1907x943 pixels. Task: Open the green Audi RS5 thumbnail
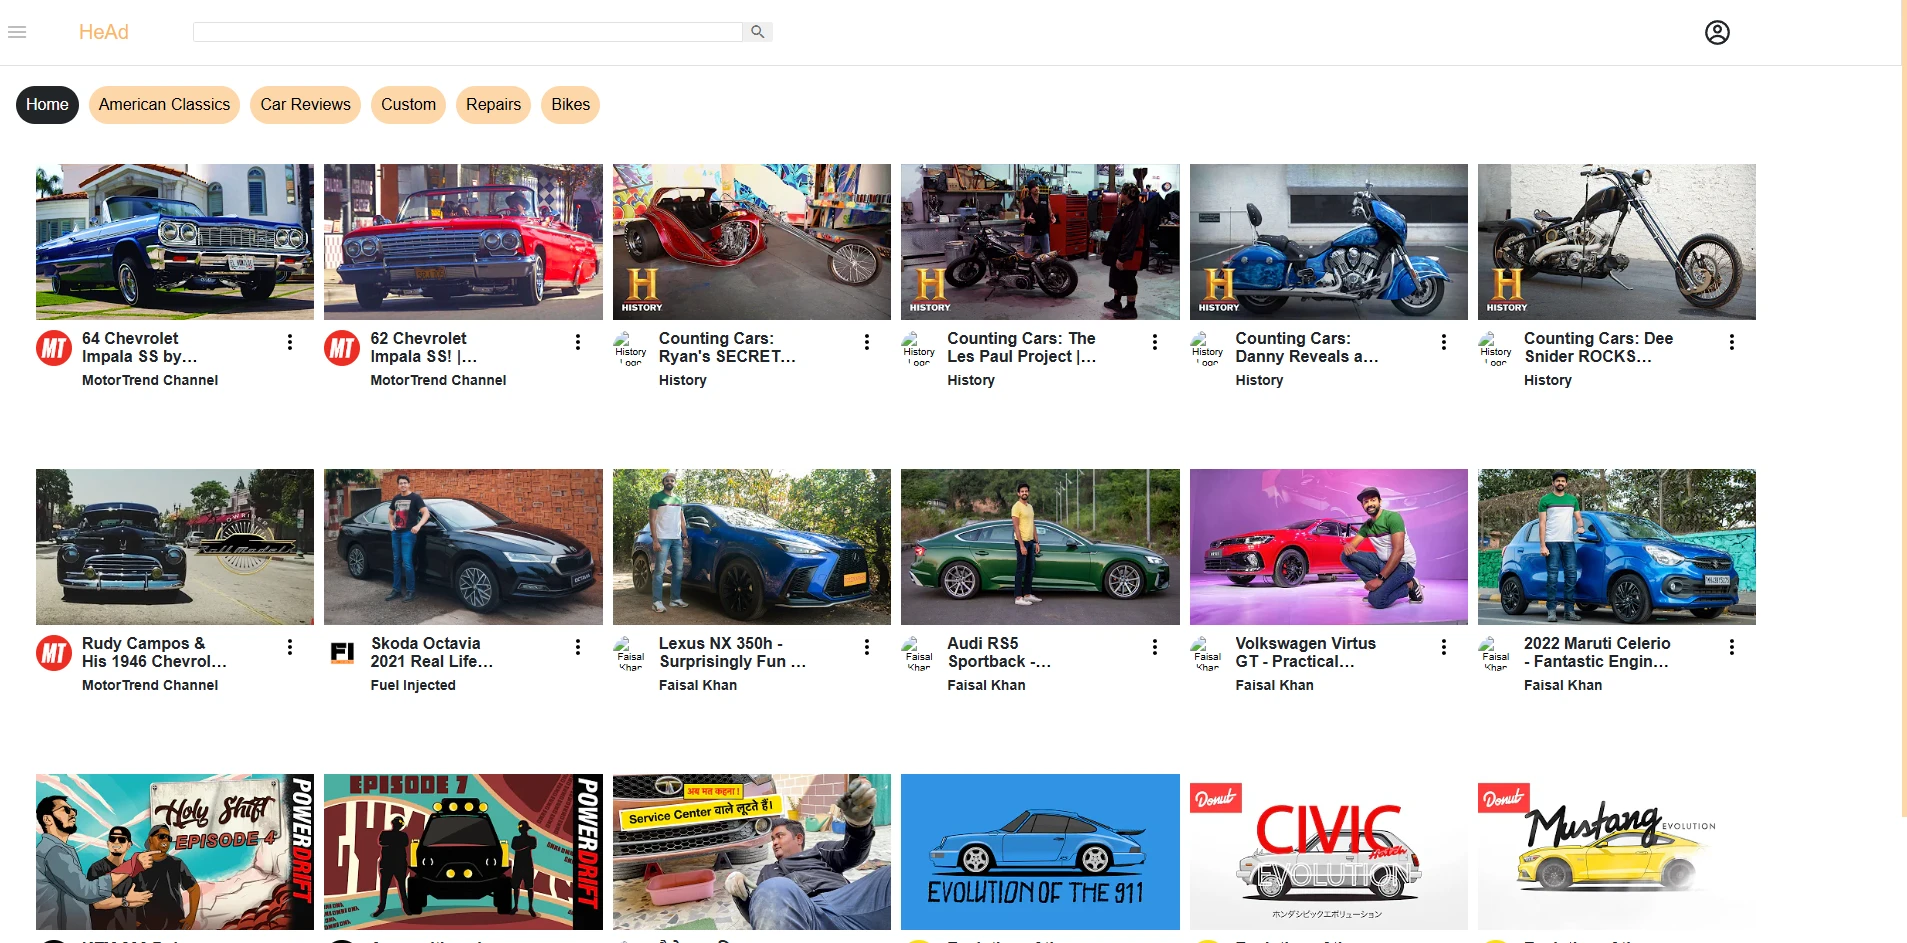1040,547
